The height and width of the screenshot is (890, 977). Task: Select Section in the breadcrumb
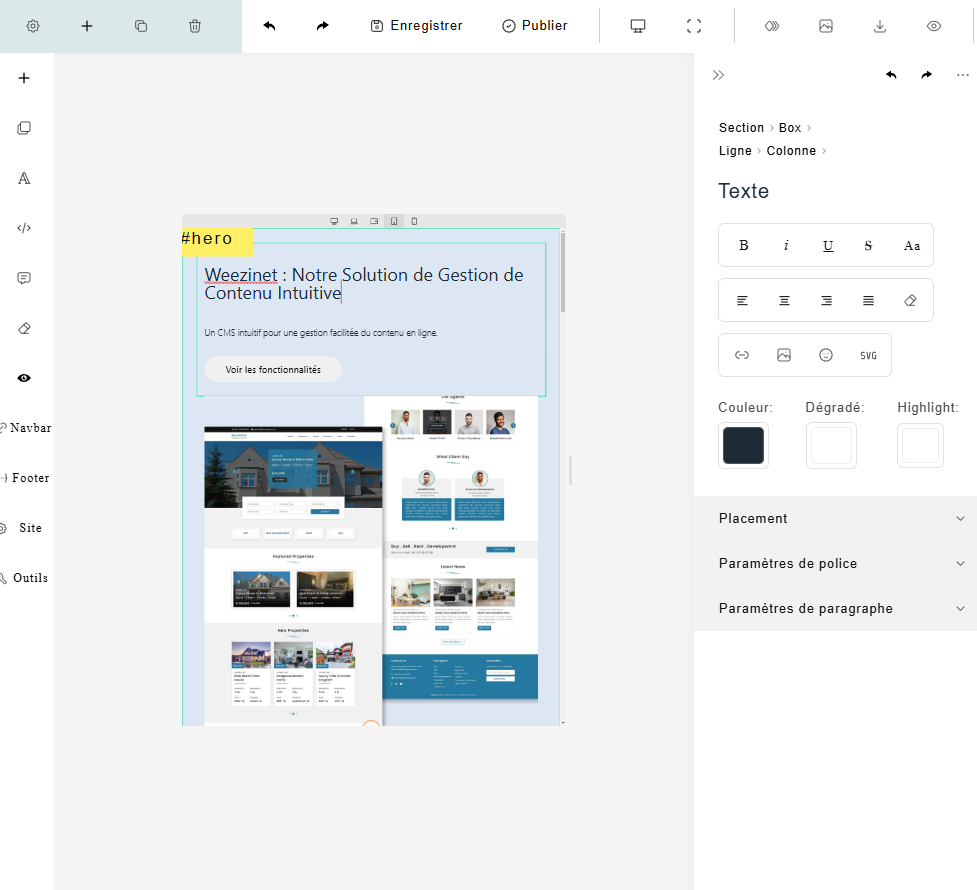(741, 128)
